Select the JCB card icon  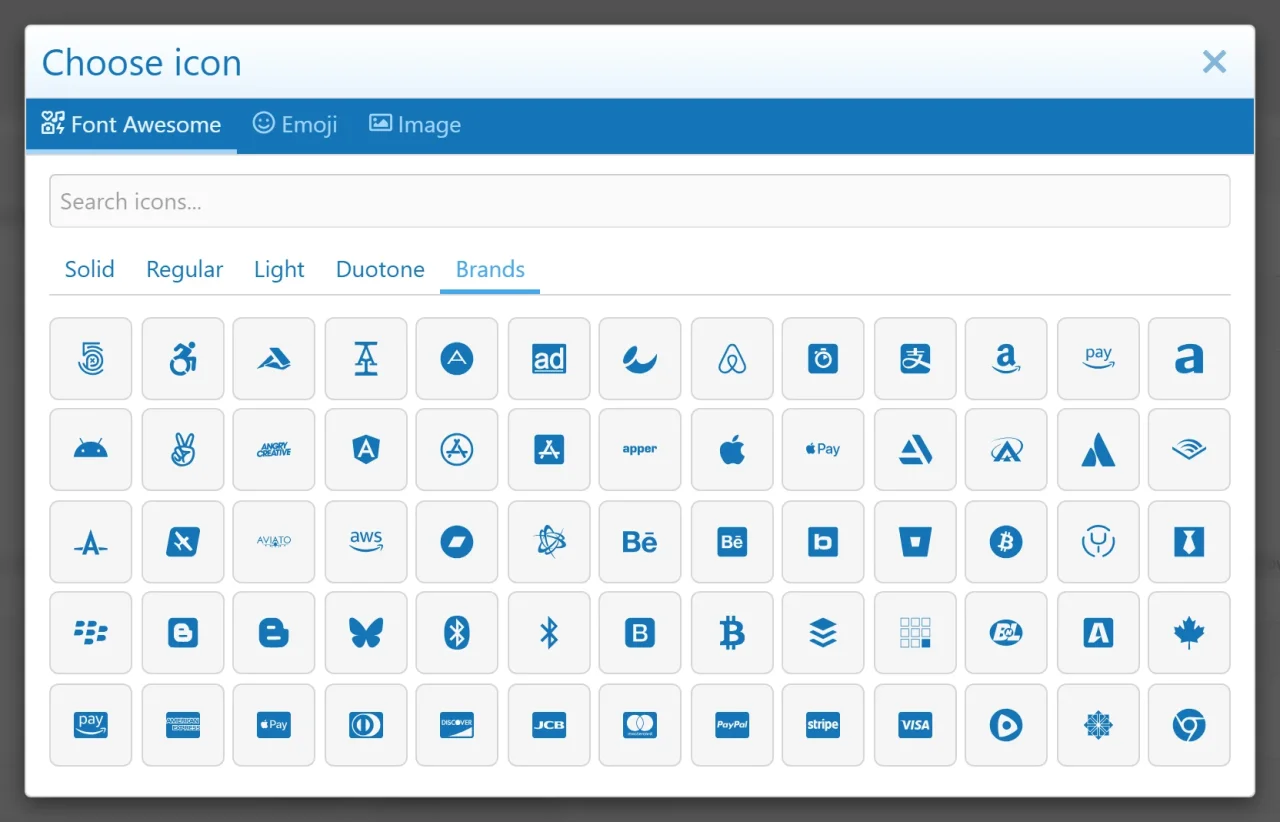[548, 724]
